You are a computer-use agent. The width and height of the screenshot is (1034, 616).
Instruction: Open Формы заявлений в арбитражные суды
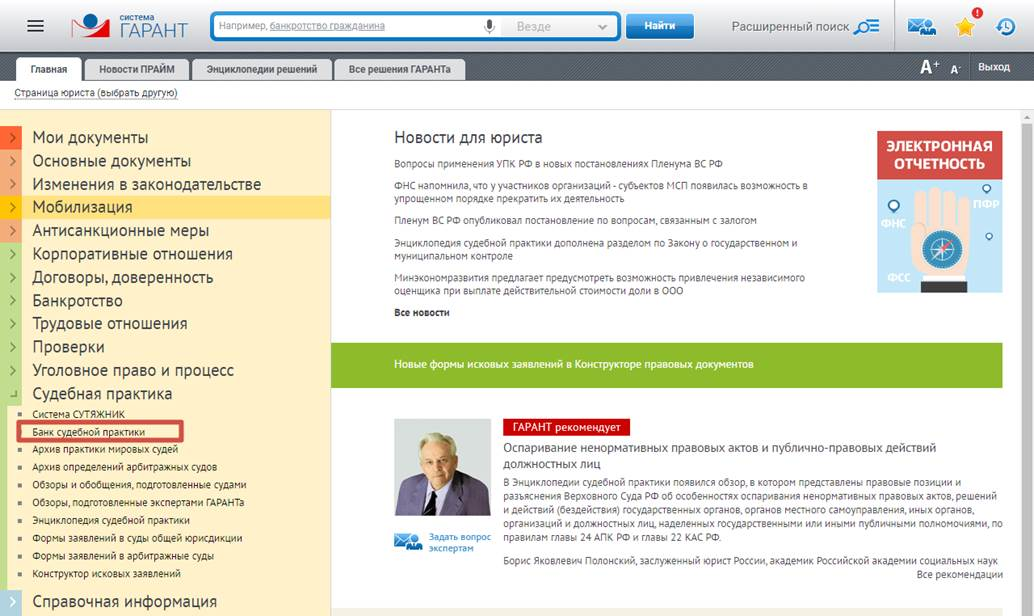[x=123, y=556]
